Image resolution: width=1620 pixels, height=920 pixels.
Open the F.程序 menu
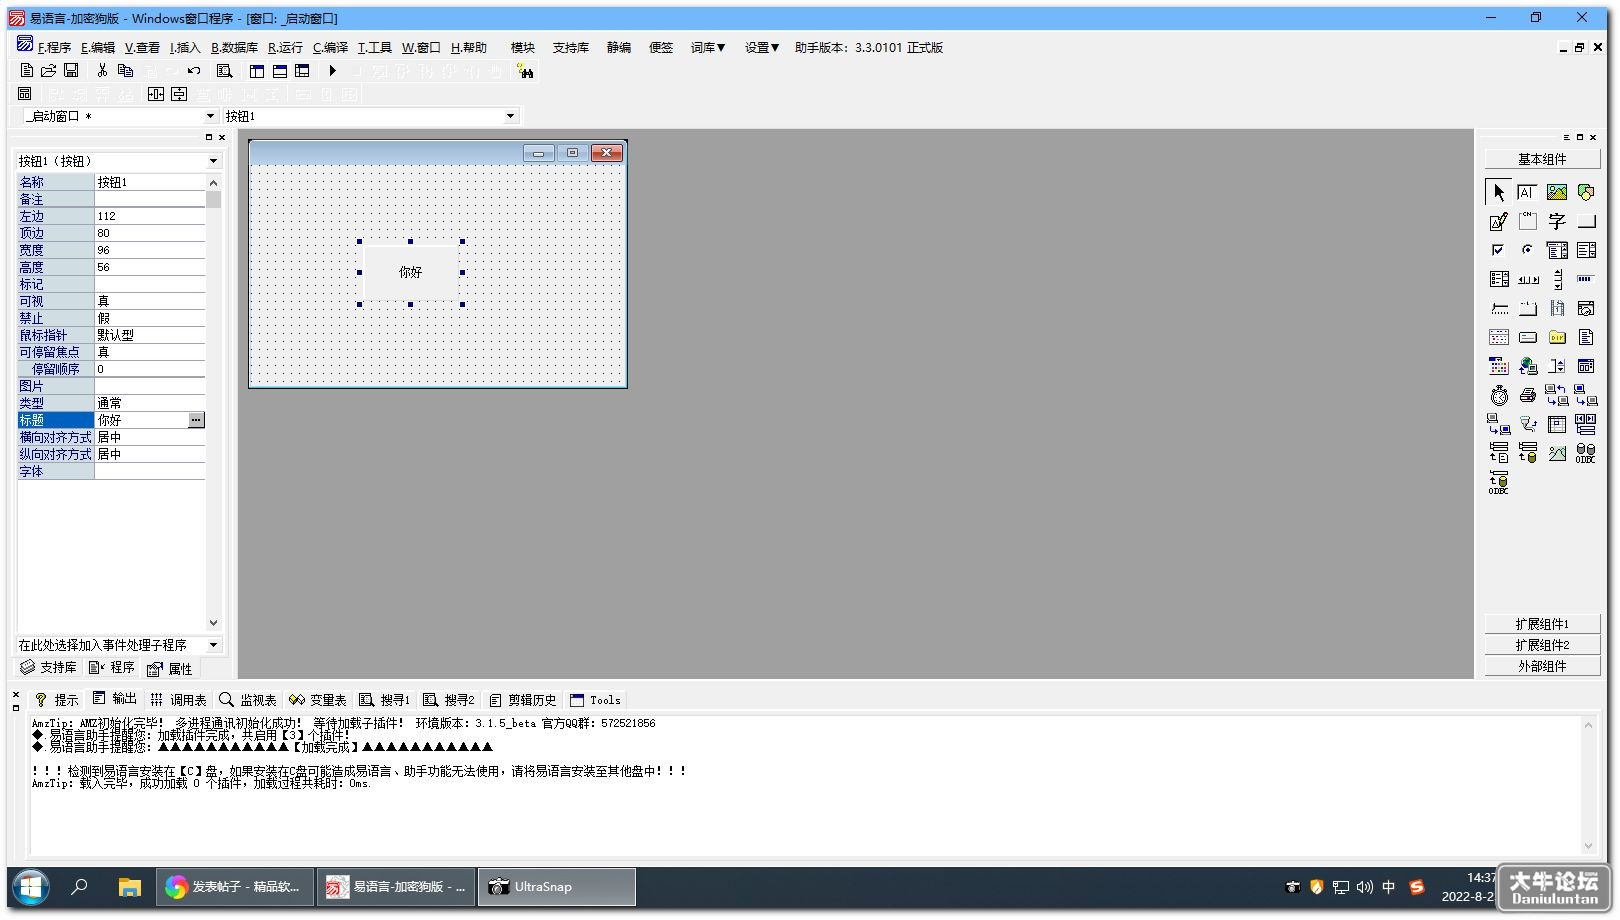coord(54,47)
